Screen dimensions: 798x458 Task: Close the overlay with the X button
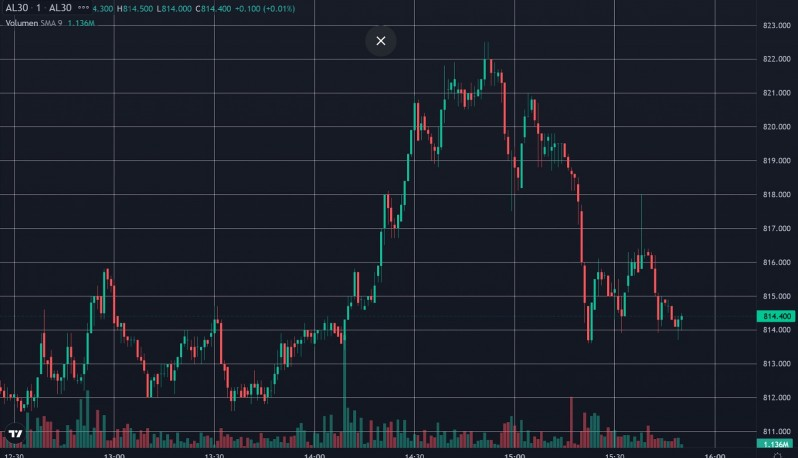click(380, 41)
